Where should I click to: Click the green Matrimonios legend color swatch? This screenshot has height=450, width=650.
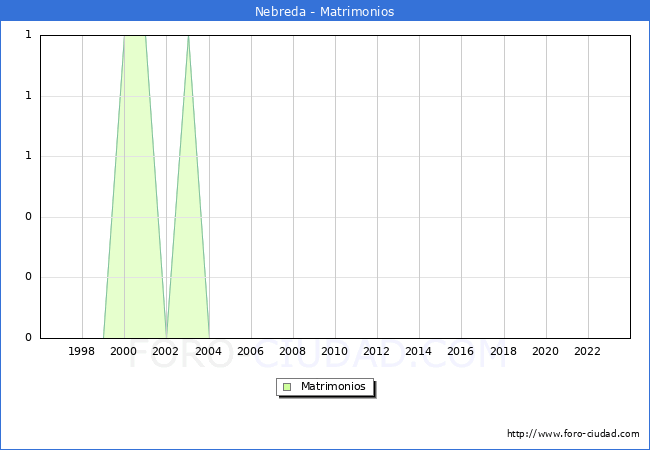(x=287, y=387)
